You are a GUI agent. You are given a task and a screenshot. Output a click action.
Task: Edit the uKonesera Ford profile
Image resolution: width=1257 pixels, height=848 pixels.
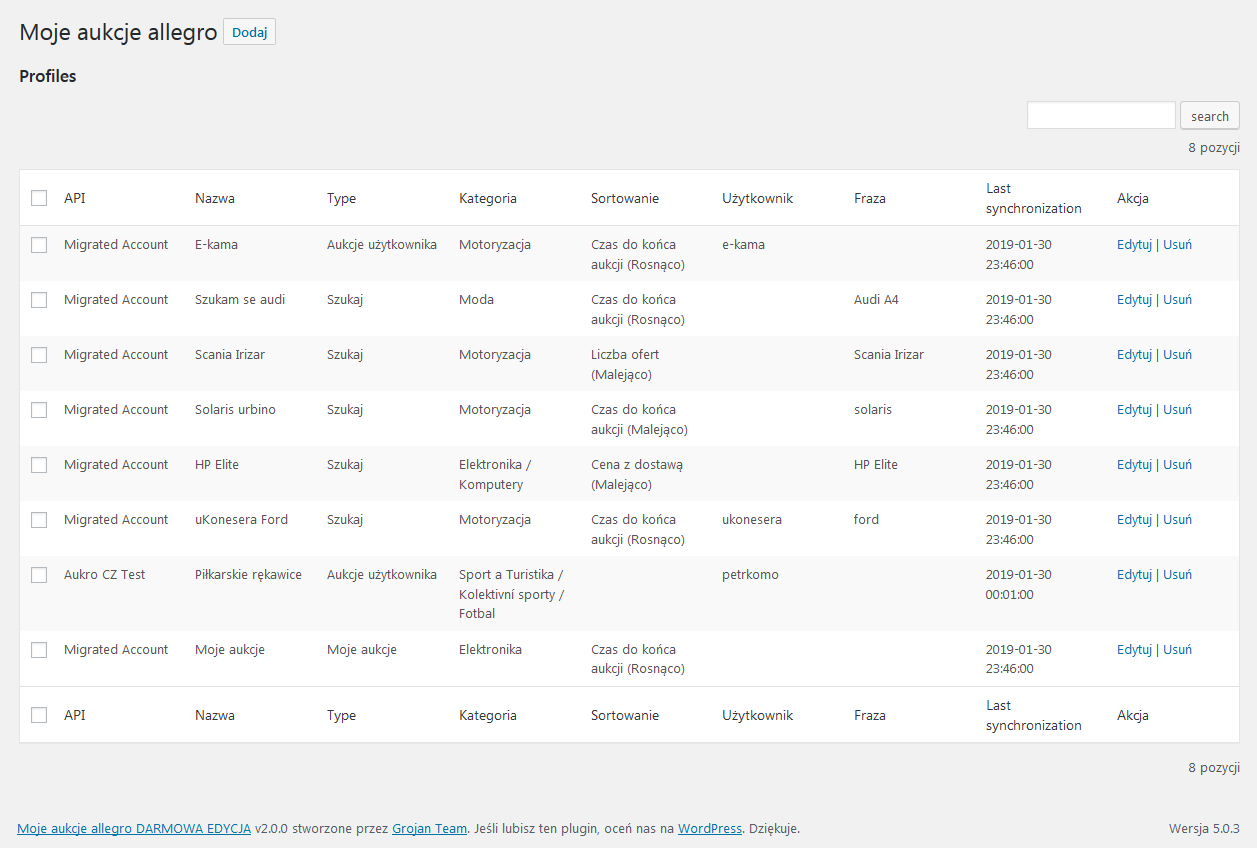coord(1134,520)
